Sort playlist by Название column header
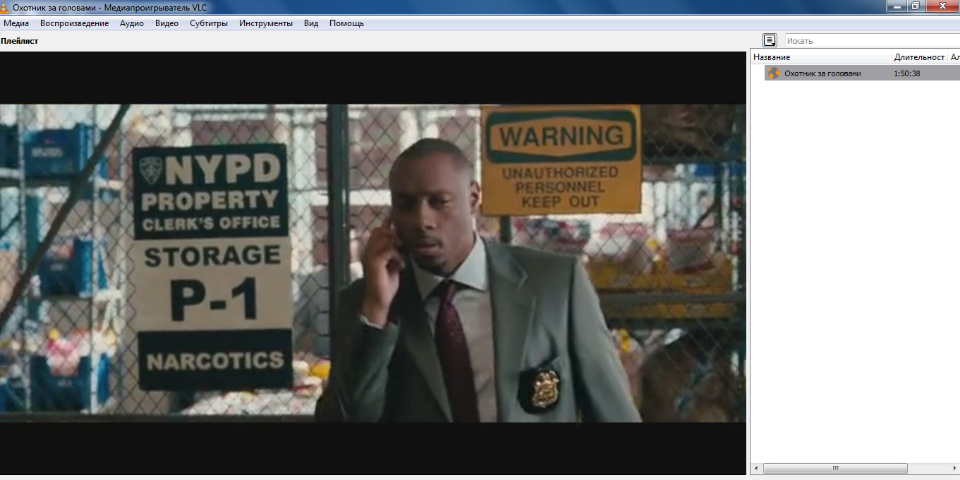 click(x=820, y=57)
